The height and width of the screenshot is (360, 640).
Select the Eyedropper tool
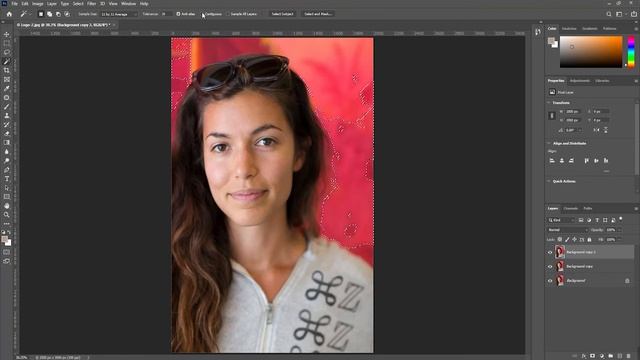pos(7,89)
